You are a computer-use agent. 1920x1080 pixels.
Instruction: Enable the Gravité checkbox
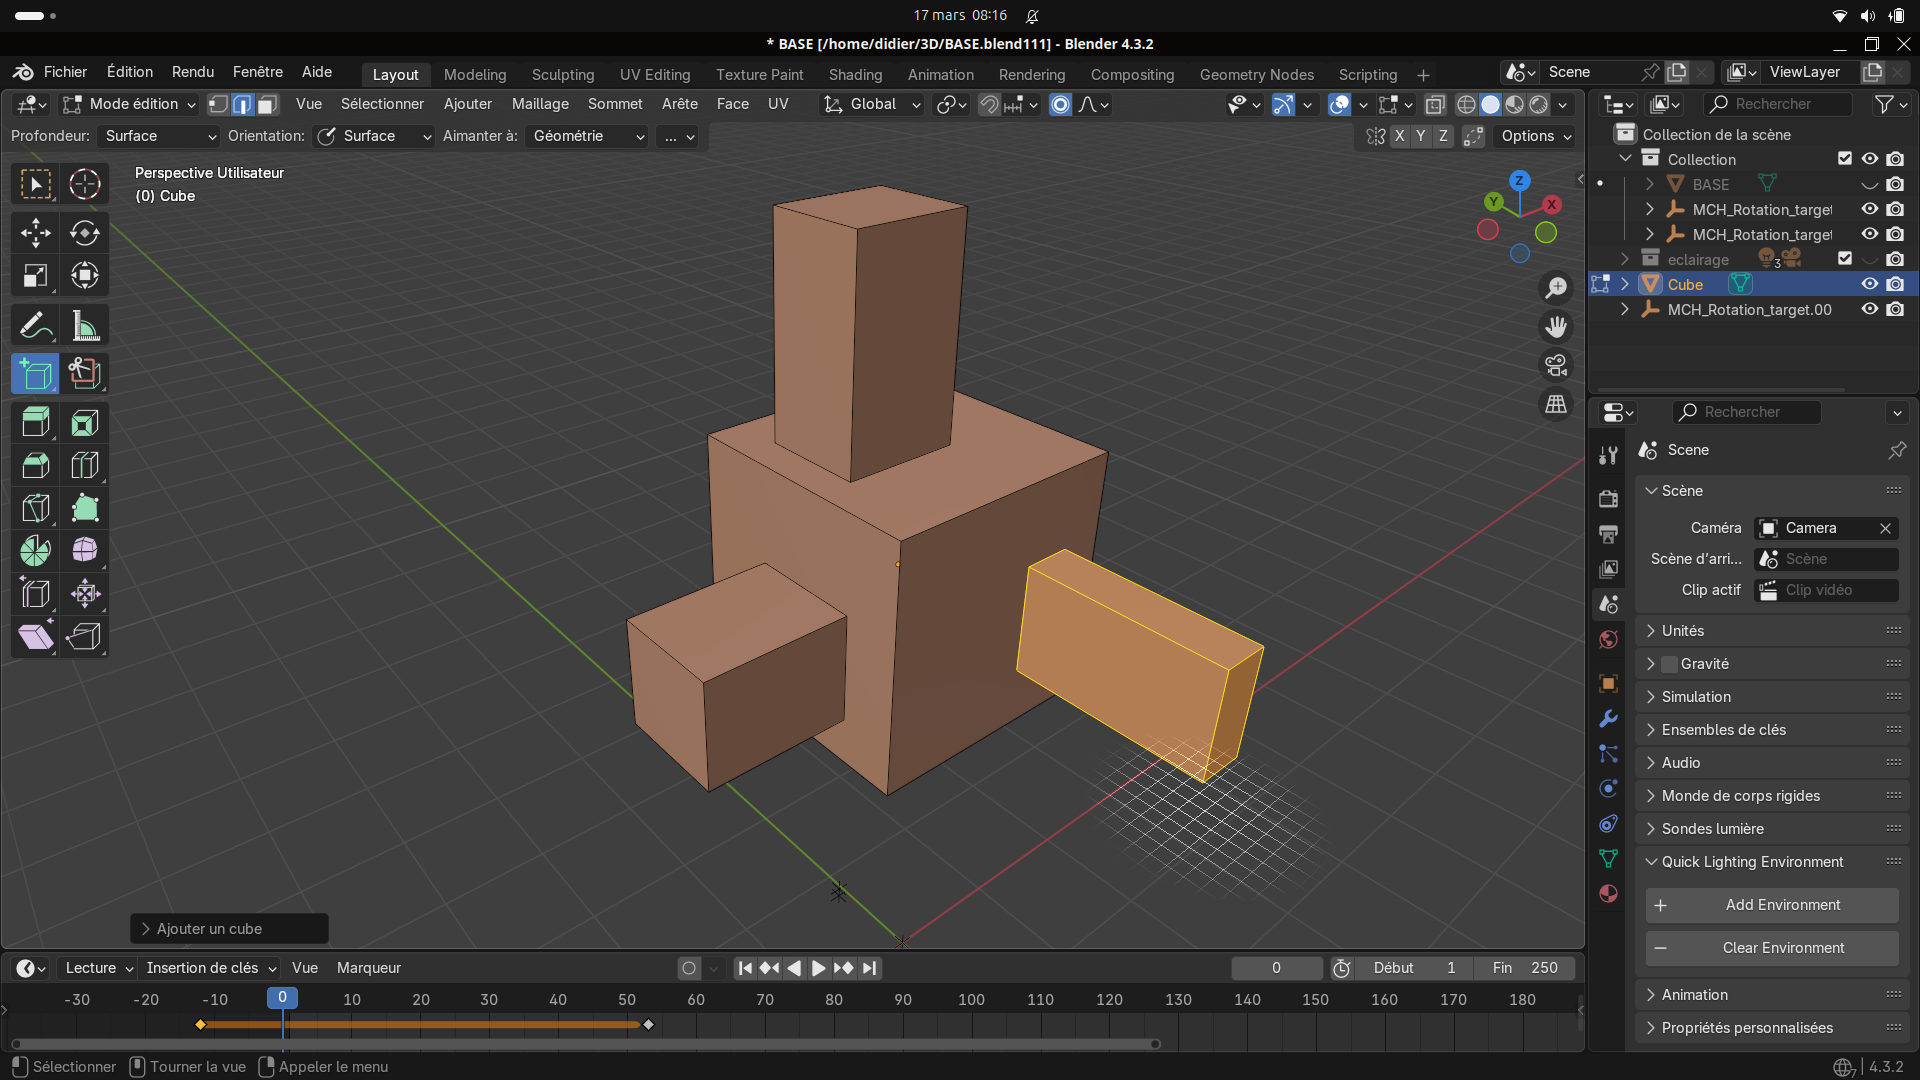pyautogui.click(x=1669, y=664)
